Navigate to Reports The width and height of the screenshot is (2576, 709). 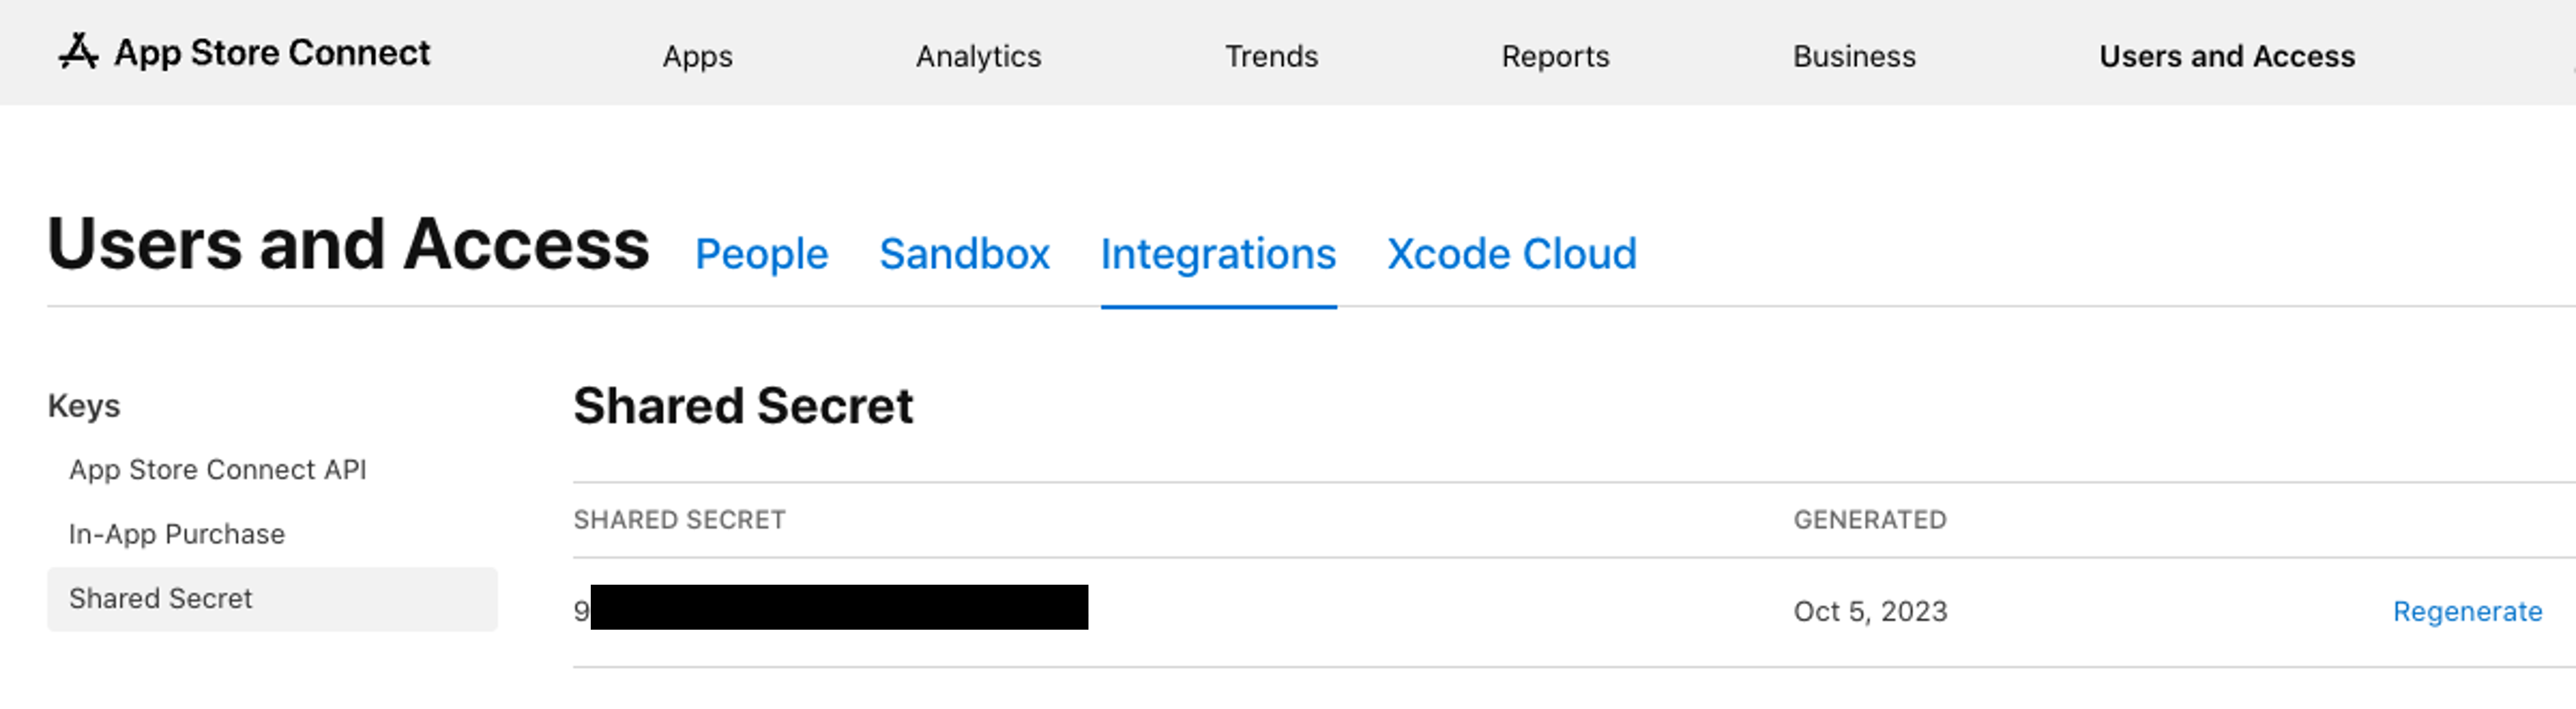point(1555,57)
